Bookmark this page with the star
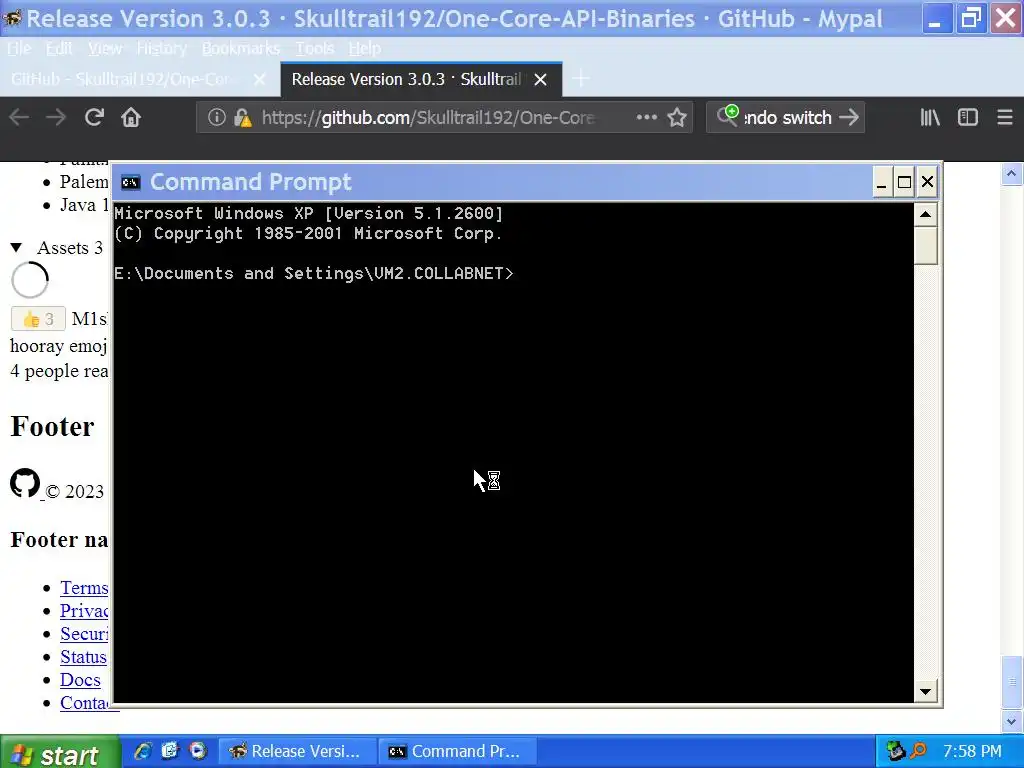Viewport: 1024px width, 768px height. pos(677,118)
